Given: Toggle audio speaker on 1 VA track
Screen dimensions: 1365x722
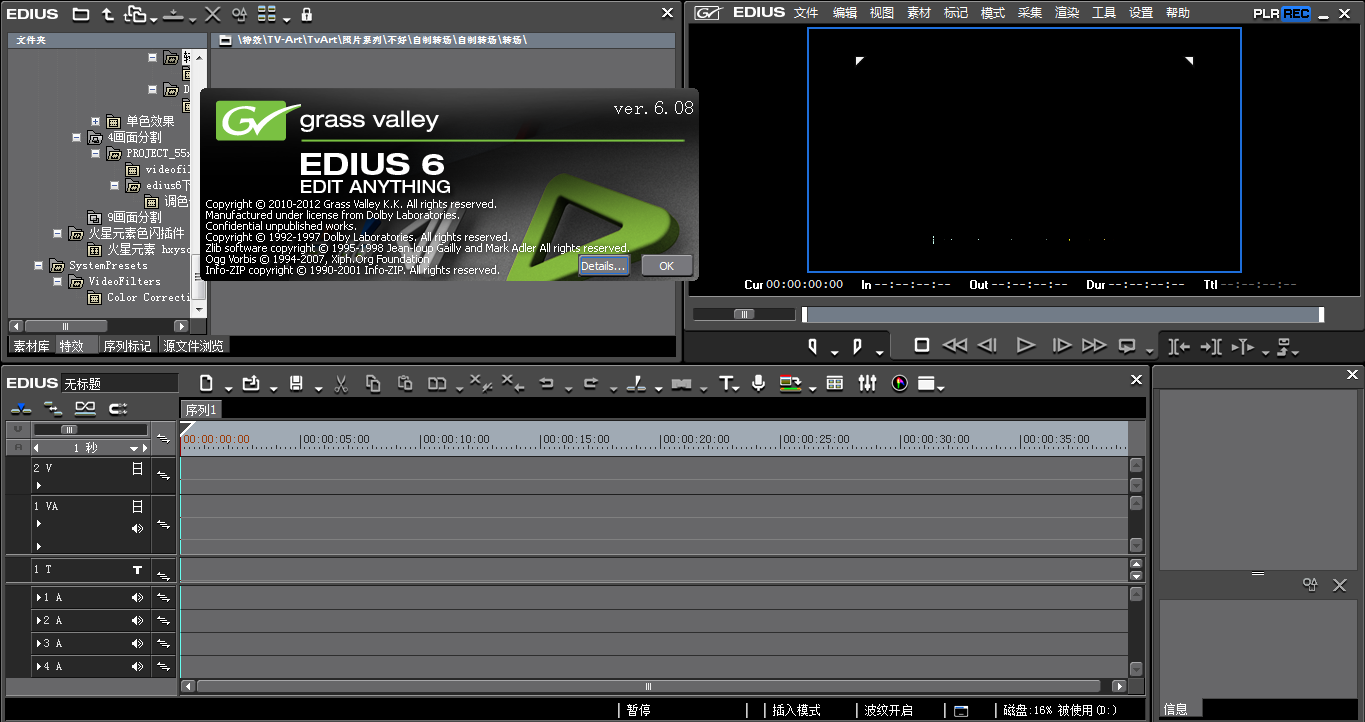Looking at the screenshot, I should [x=138, y=528].
